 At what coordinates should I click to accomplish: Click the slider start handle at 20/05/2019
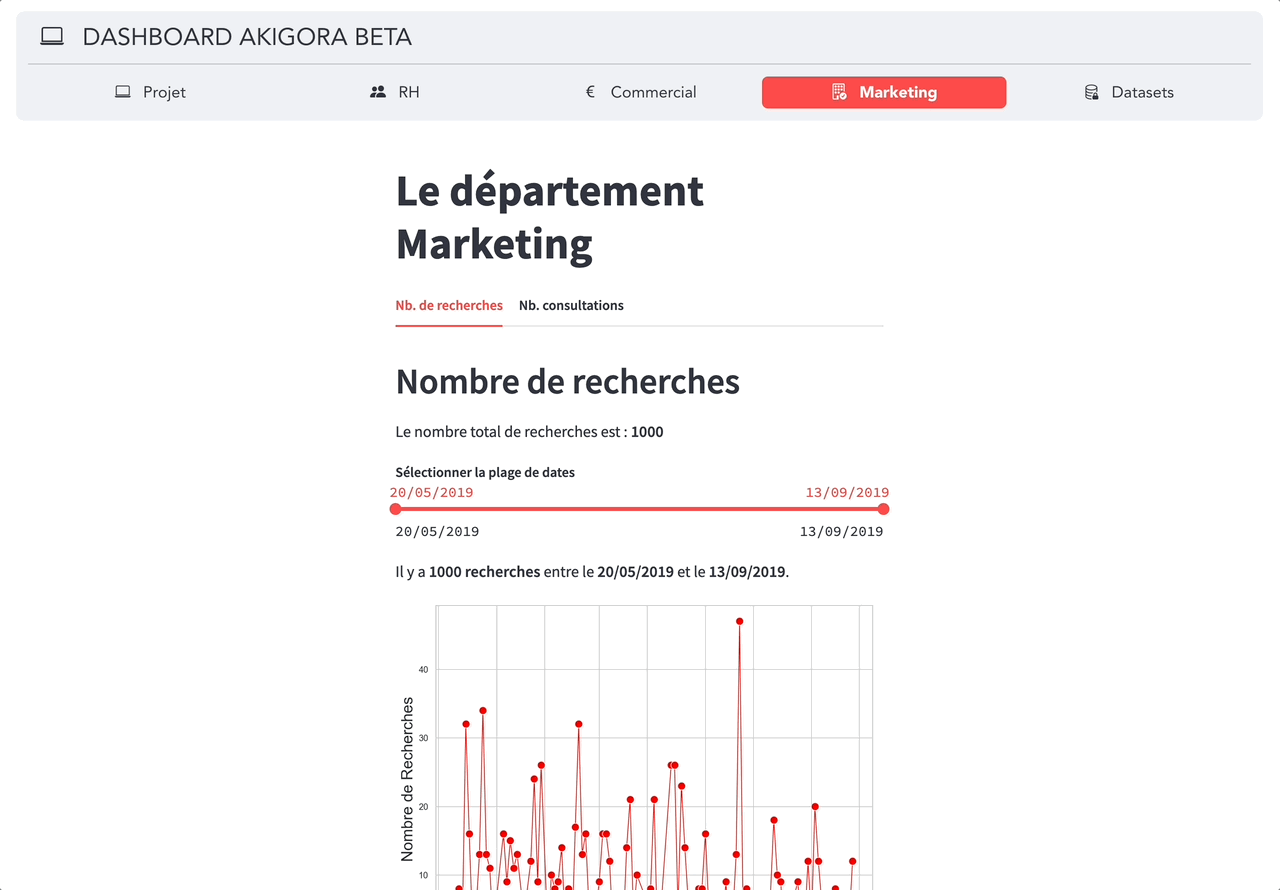pyautogui.click(x=396, y=509)
